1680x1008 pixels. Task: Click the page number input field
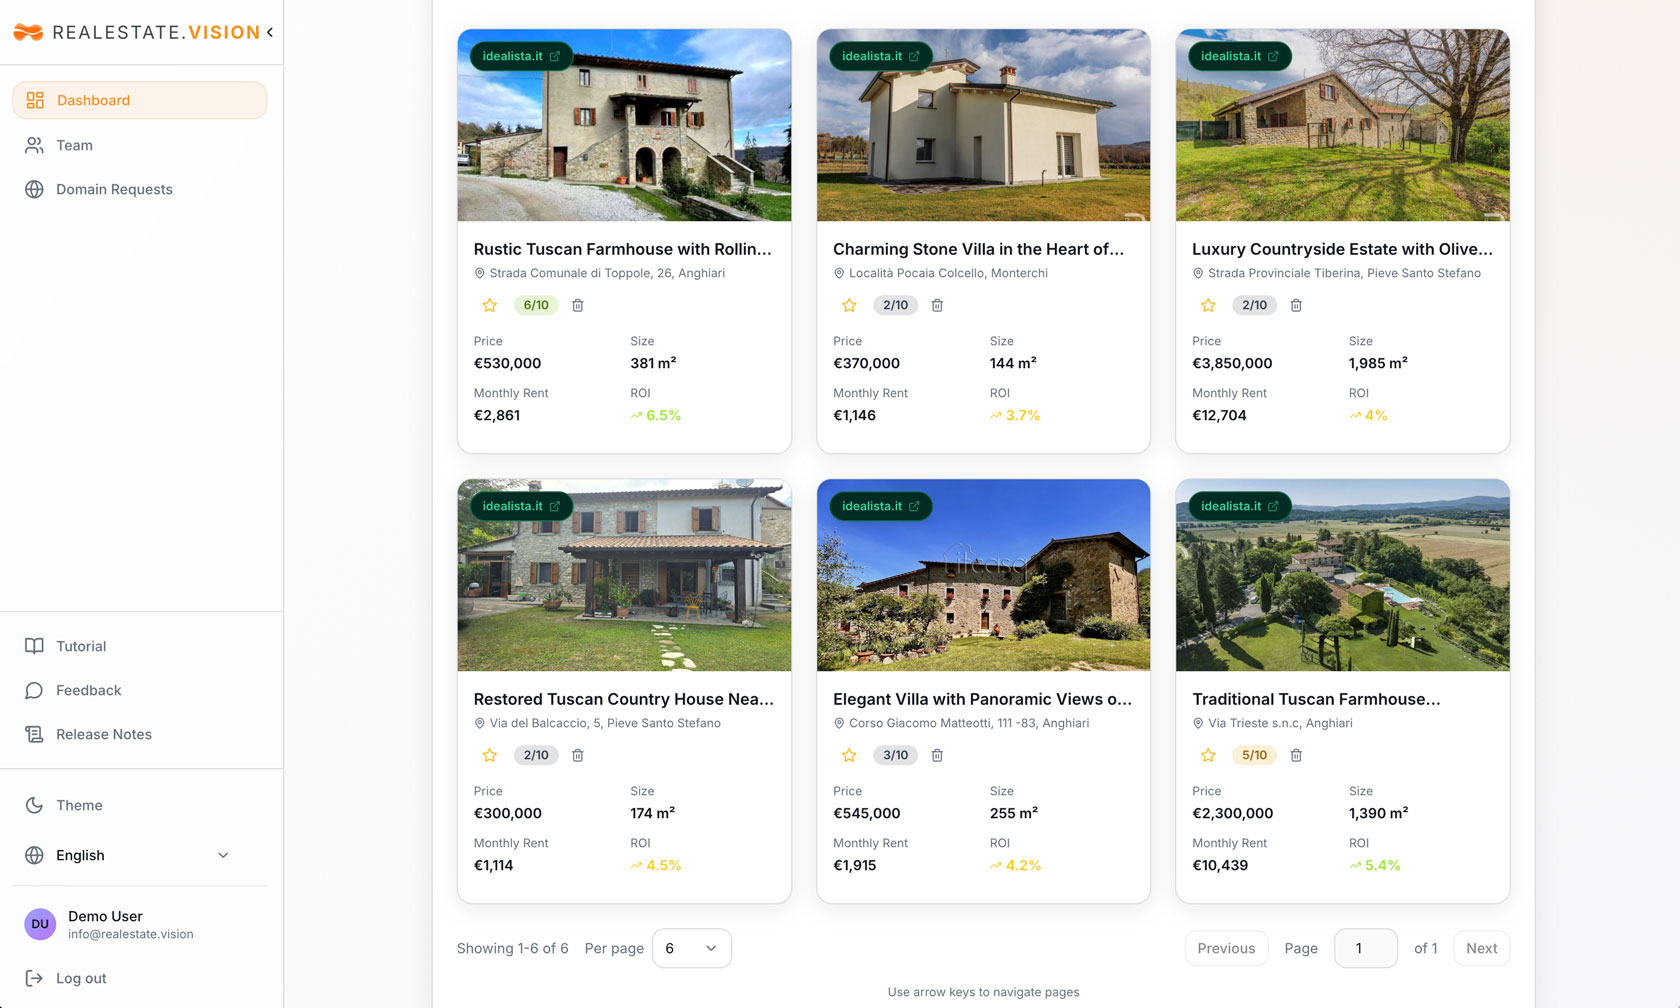1365,948
